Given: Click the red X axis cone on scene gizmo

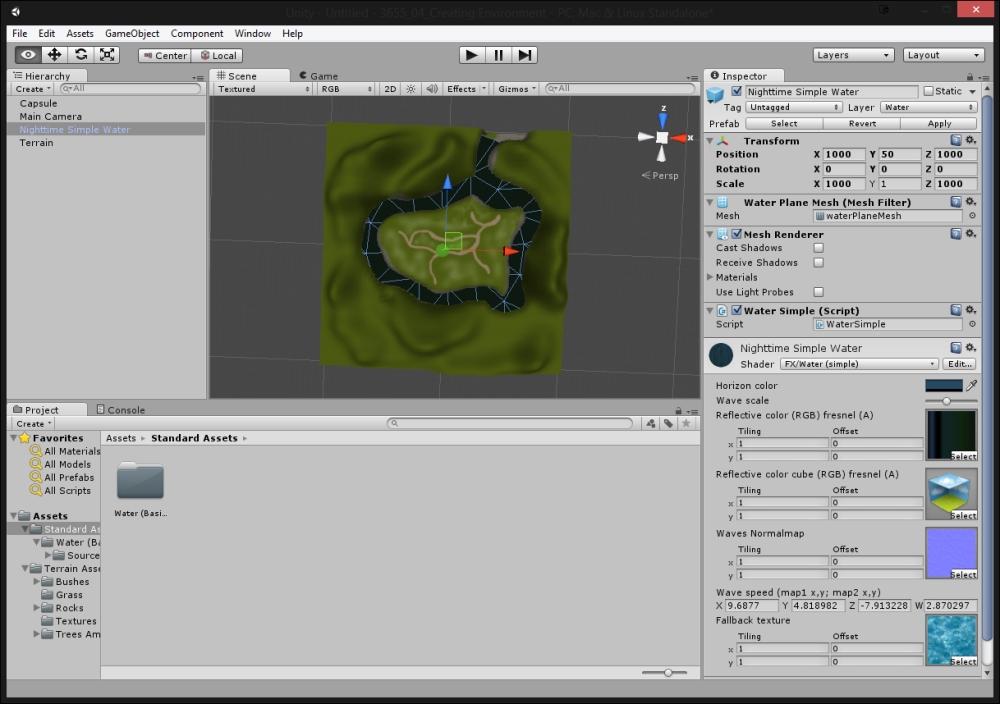Looking at the screenshot, I should click(680, 138).
